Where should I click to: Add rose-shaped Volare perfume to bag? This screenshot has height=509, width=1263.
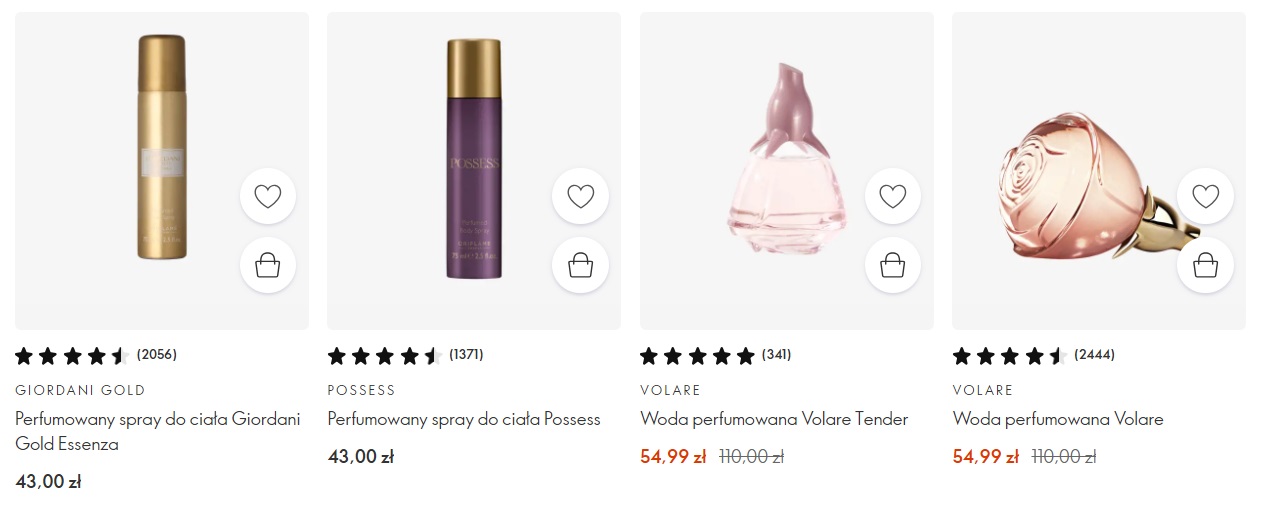(1205, 265)
